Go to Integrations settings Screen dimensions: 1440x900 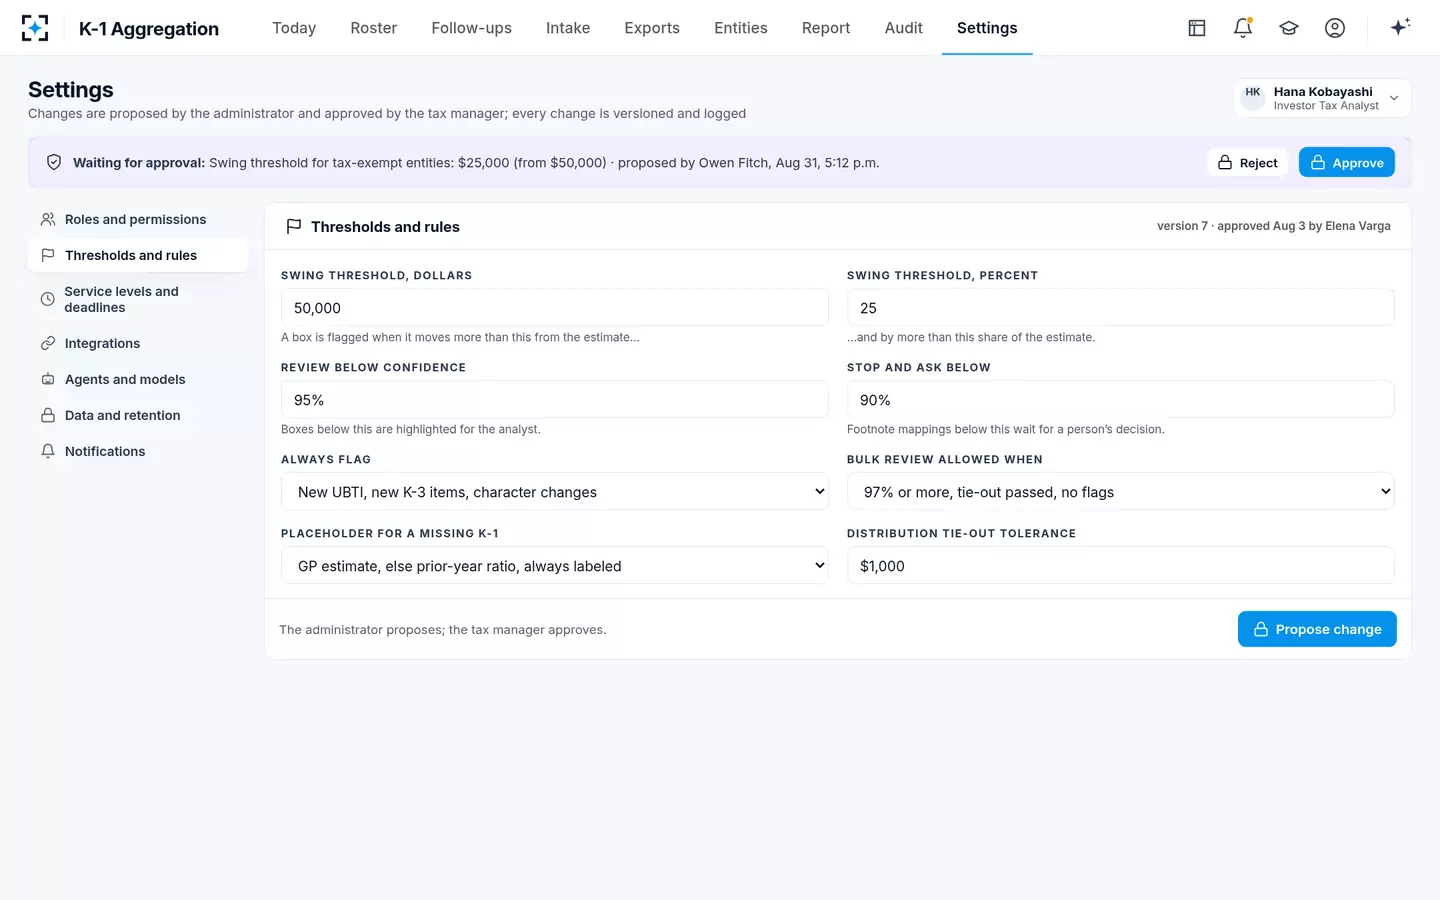[x=138, y=343]
